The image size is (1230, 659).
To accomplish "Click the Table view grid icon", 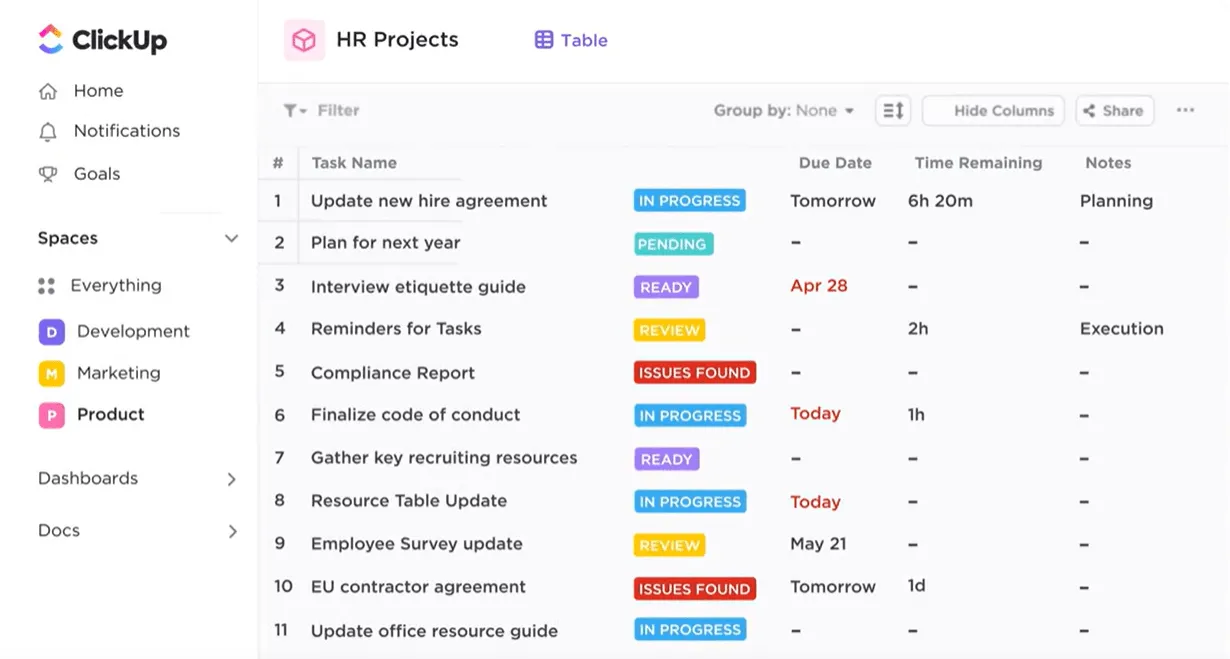I will coord(544,40).
